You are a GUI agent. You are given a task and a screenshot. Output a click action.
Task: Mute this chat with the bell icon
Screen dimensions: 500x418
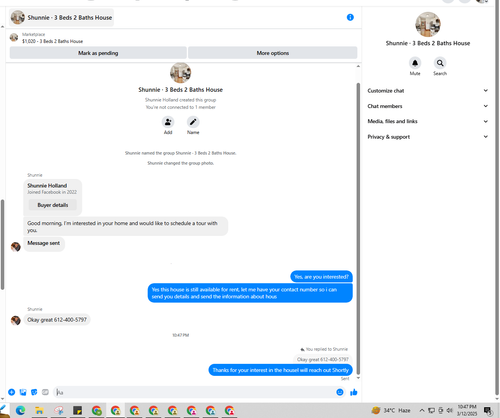[415, 63]
